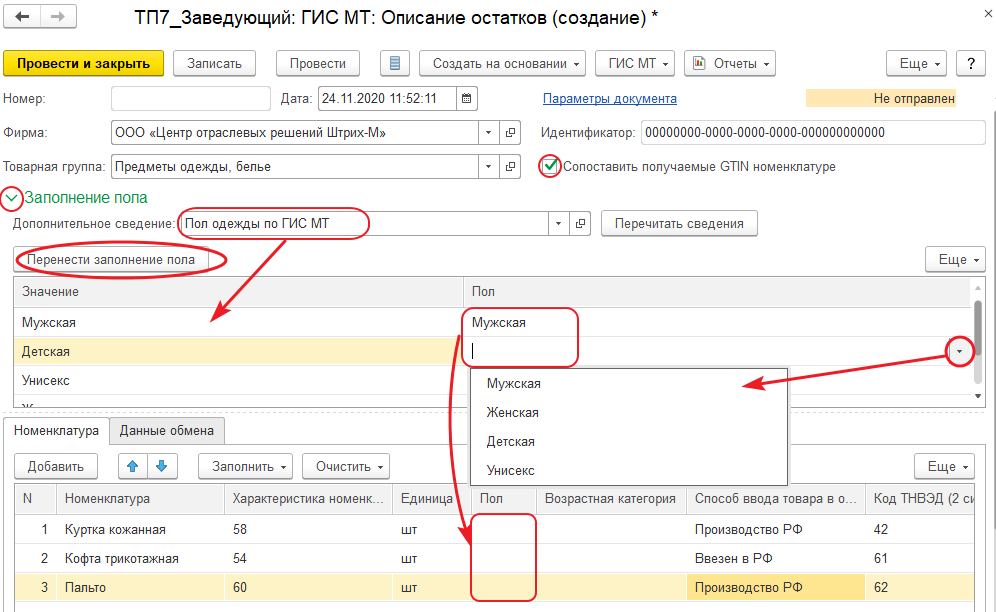Click the help question mark button

tap(971, 64)
